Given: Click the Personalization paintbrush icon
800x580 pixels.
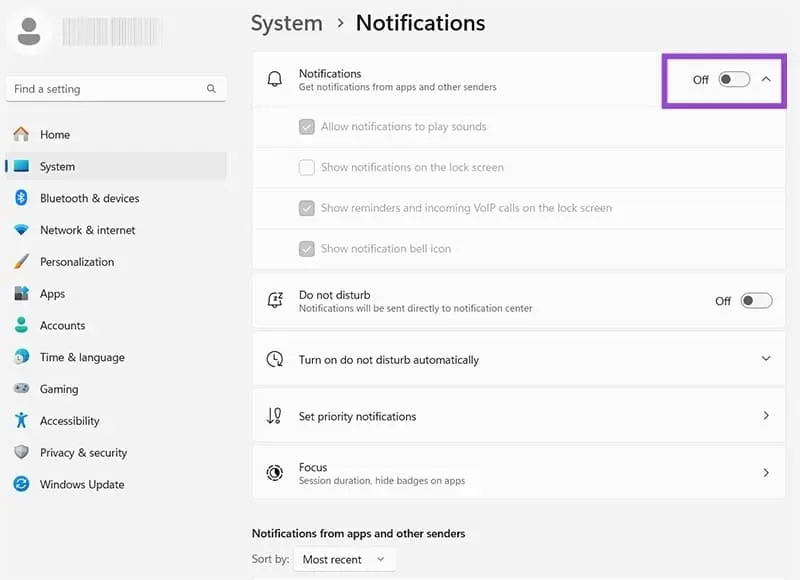Looking at the screenshot, I should click(21, 261).
